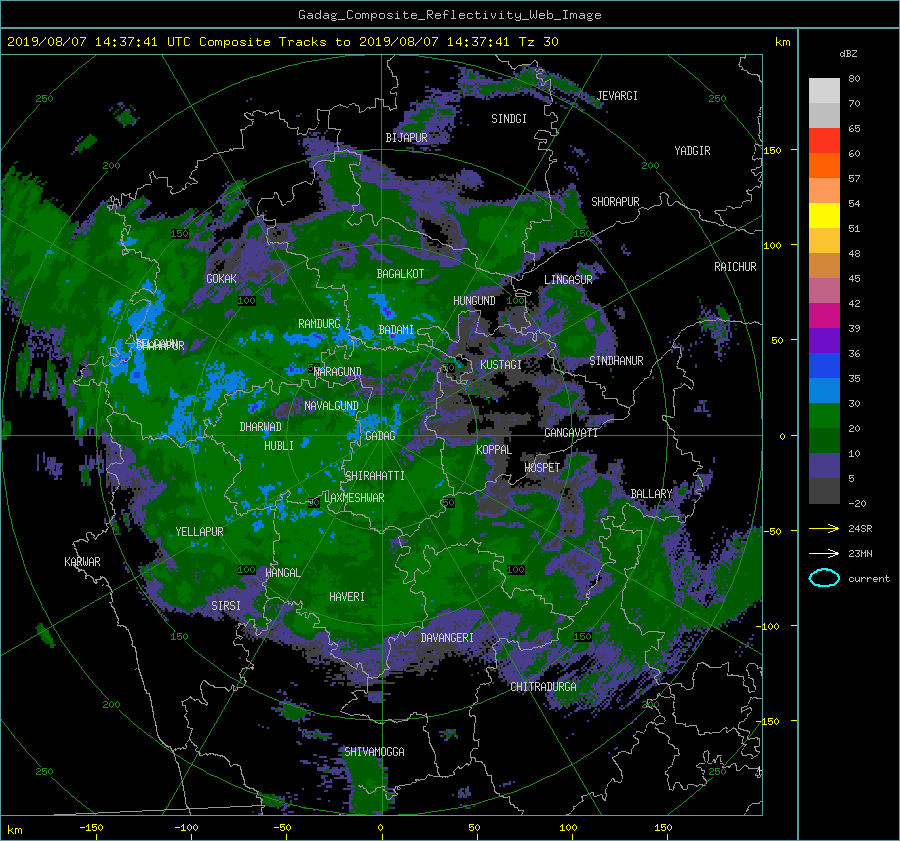
Task: Click the DAVANGERI city label
Action: tap(447, 638)
